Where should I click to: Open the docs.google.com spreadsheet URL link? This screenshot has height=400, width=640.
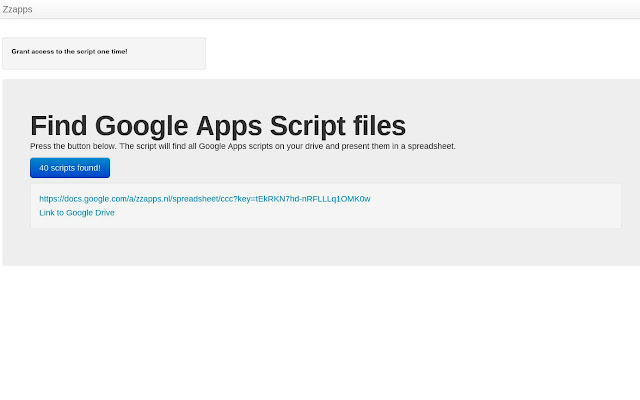coord(205,199)
